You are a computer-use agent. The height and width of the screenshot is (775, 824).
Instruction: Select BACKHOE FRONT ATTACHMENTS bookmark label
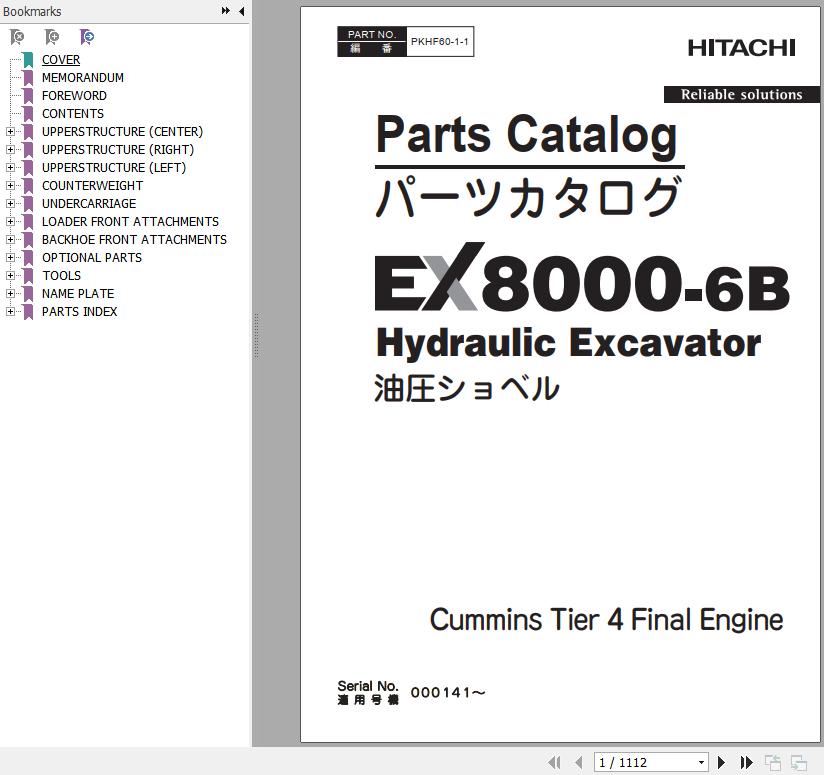(x=135, y=240)
